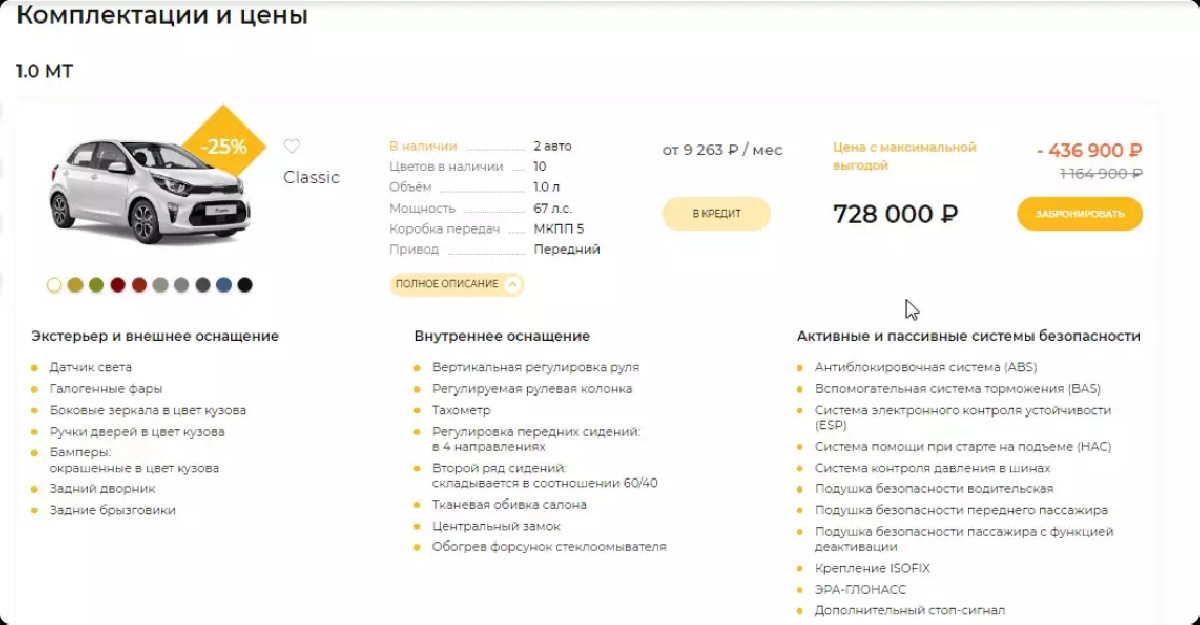Viewport: 1200px width, 625px height.
Task: Select the green color swatch
Action: click(x=96, y=285)
